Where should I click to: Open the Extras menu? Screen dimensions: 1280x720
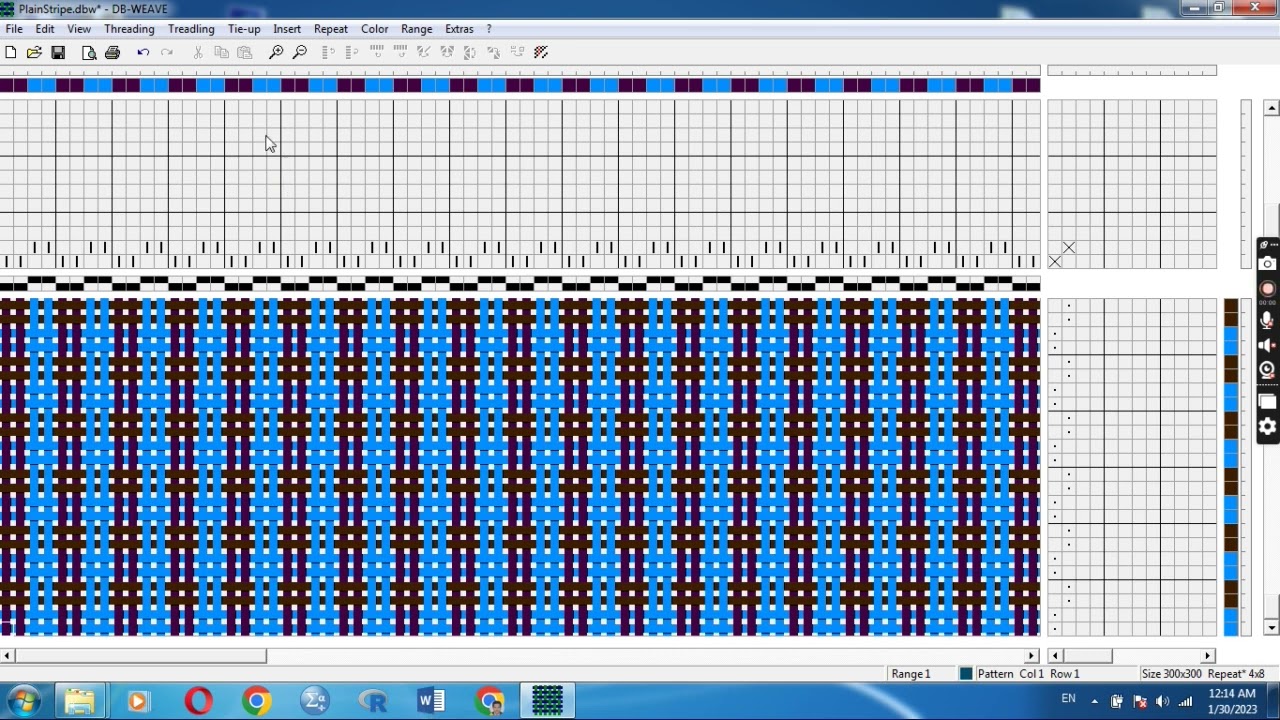click(459, 29)
